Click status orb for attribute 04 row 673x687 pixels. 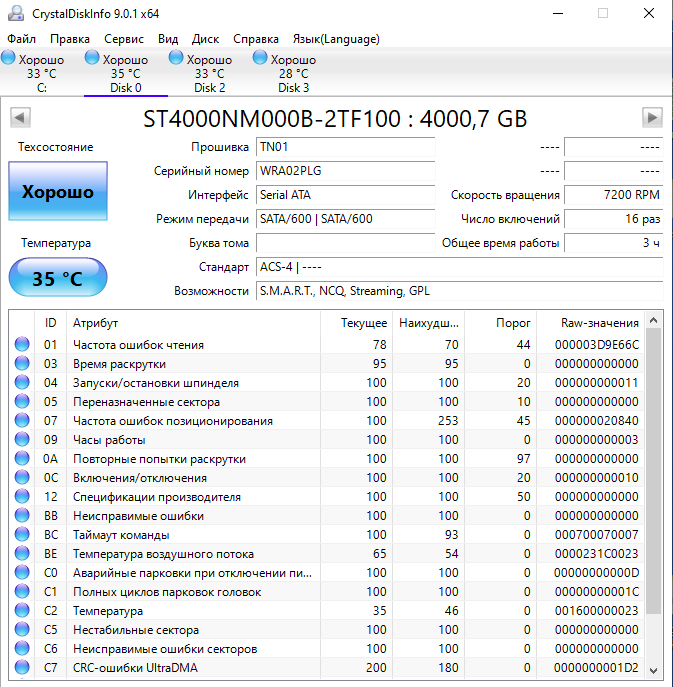coord(22,382)
